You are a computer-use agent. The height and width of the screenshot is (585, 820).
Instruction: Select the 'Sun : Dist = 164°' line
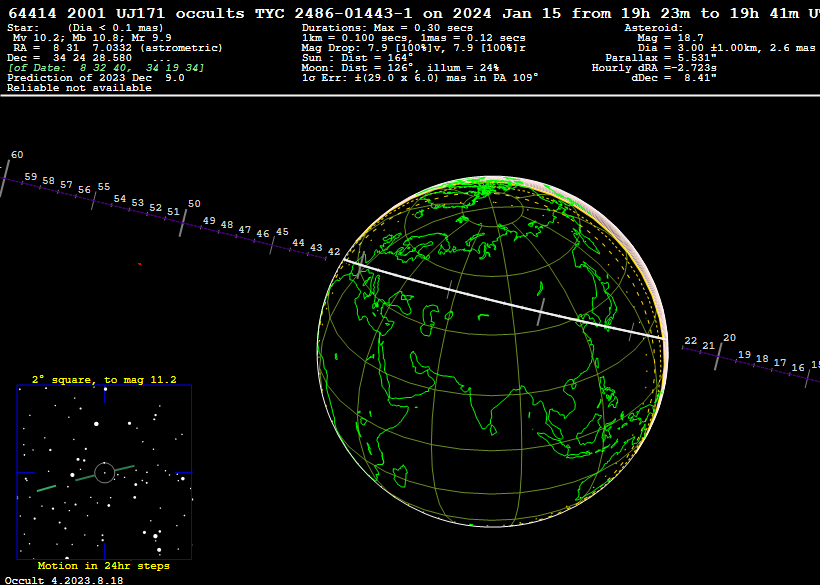point(357,58)
